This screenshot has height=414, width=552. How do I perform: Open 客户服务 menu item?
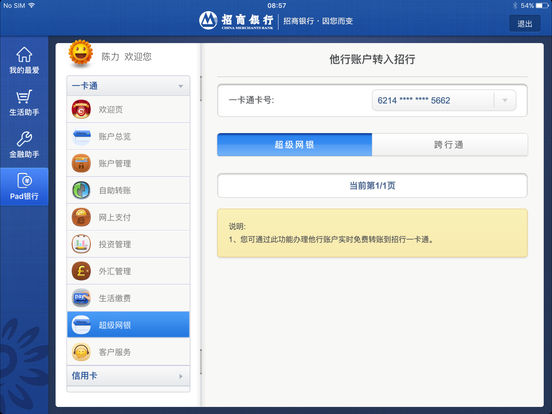pos(128,352)
